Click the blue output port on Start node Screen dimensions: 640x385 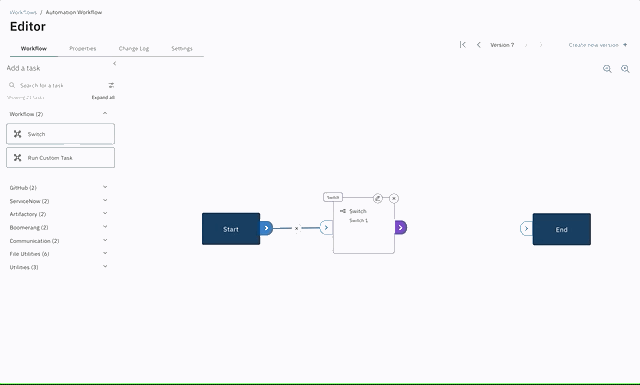coord(266,228)
